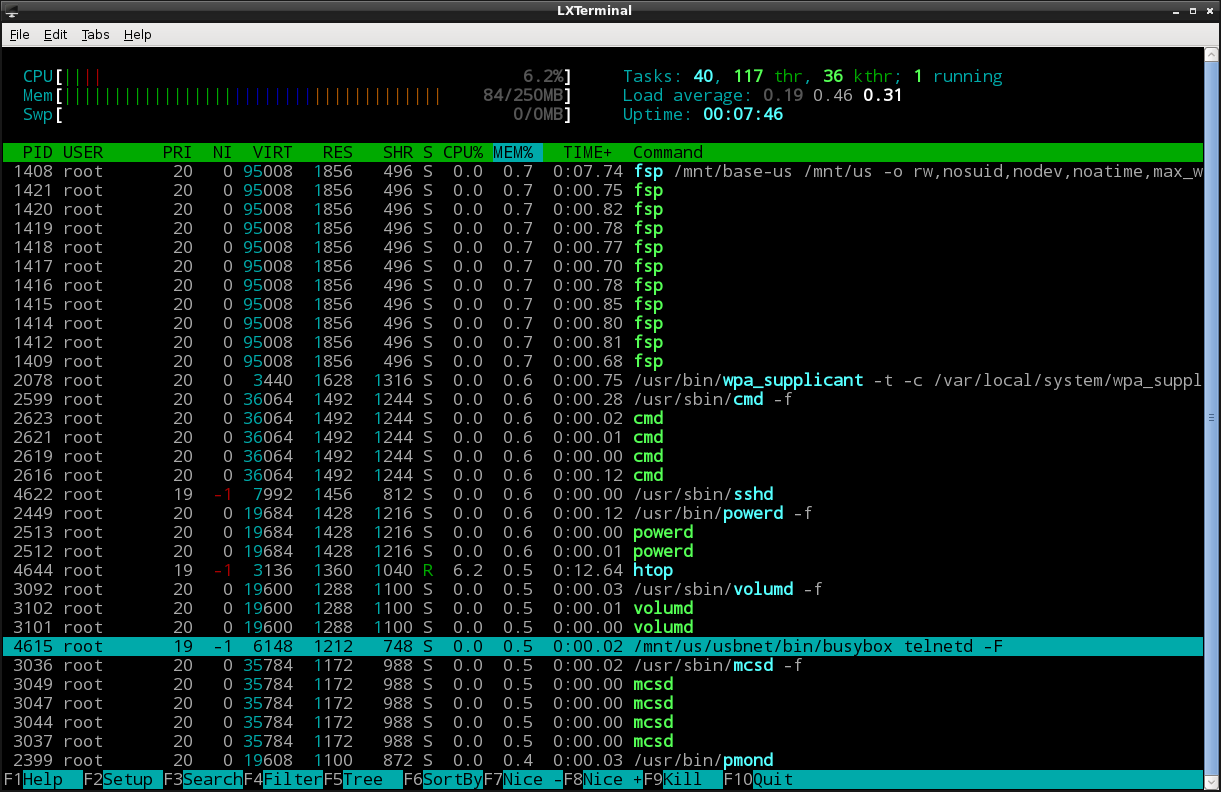Open the Edit menu
1221x792 pixels.
click(55, 34)
